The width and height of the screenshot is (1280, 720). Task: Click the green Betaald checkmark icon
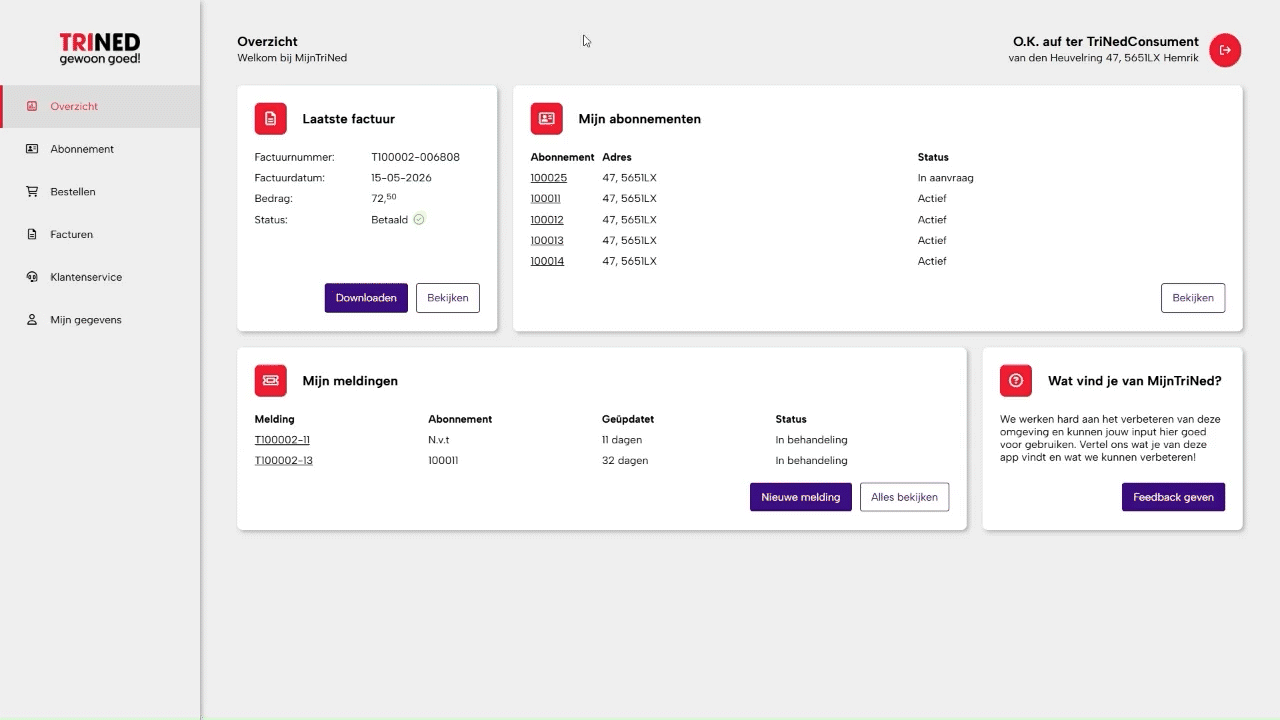click(x=419, y=220)
